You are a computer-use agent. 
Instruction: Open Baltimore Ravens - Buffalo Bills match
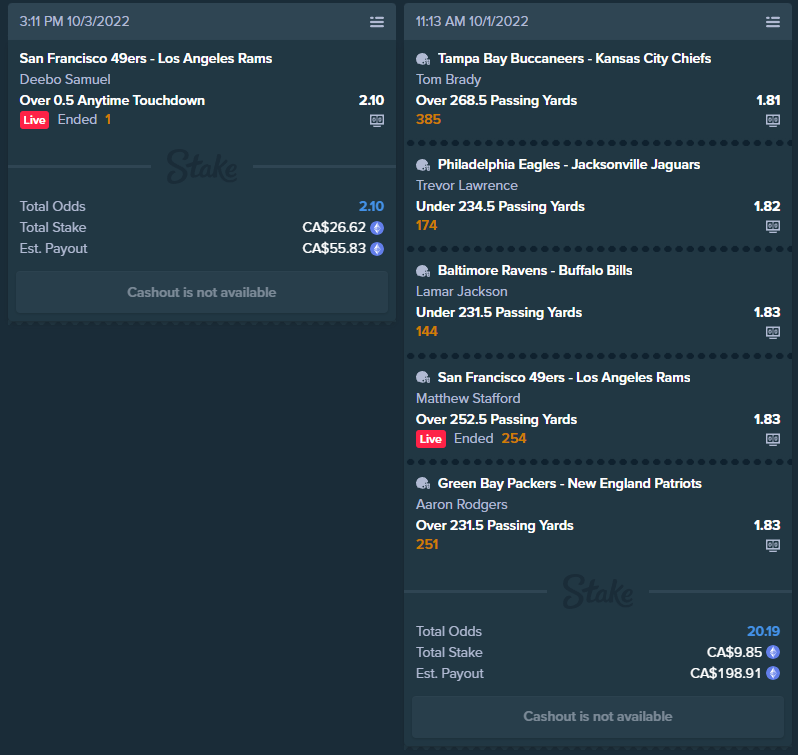coord(535,270)
